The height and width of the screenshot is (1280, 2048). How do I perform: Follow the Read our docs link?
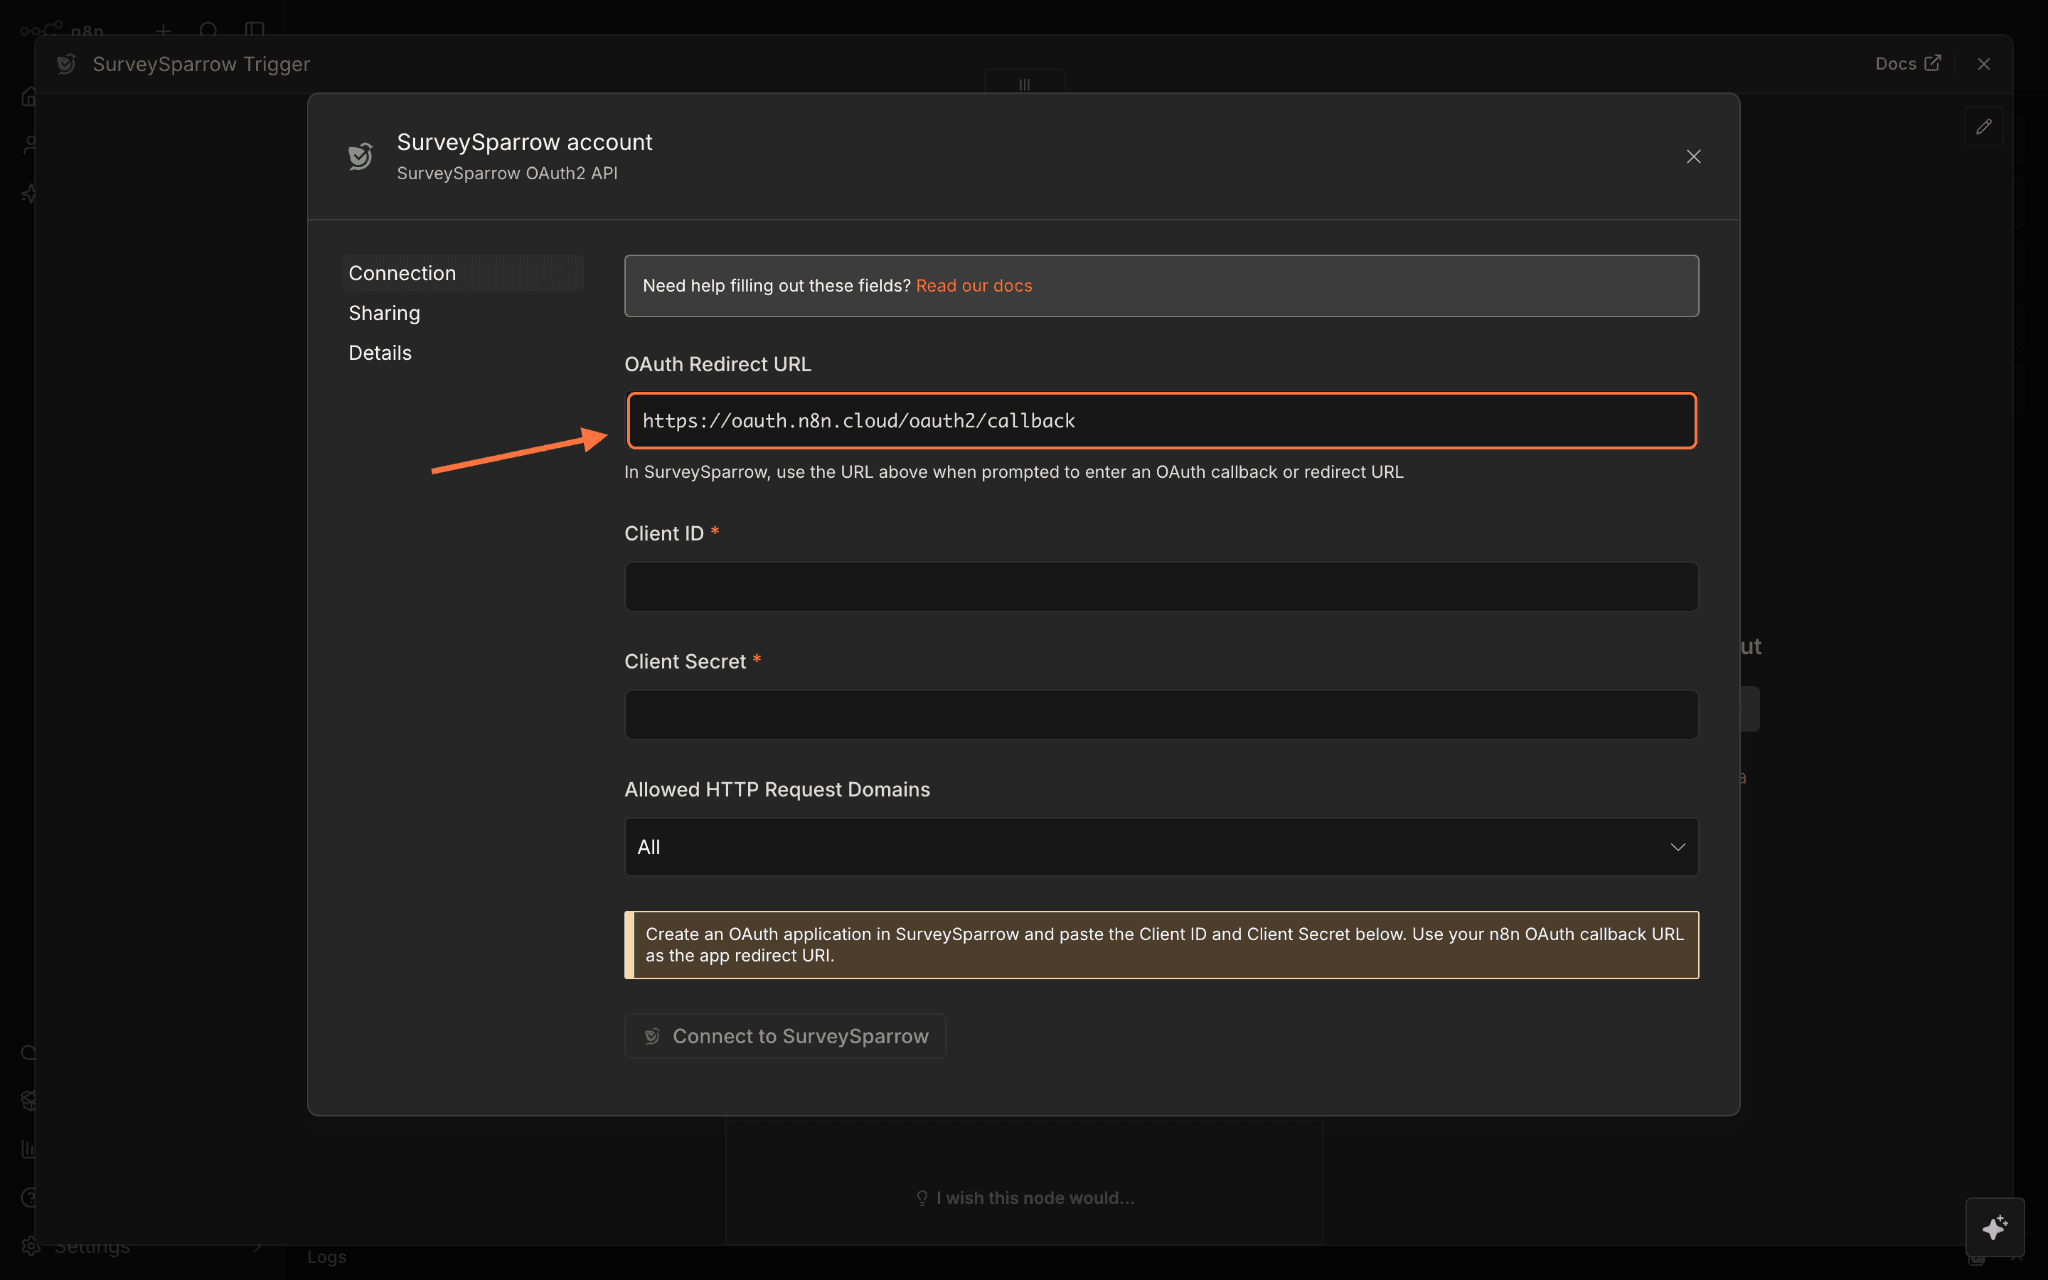(974, 286)
